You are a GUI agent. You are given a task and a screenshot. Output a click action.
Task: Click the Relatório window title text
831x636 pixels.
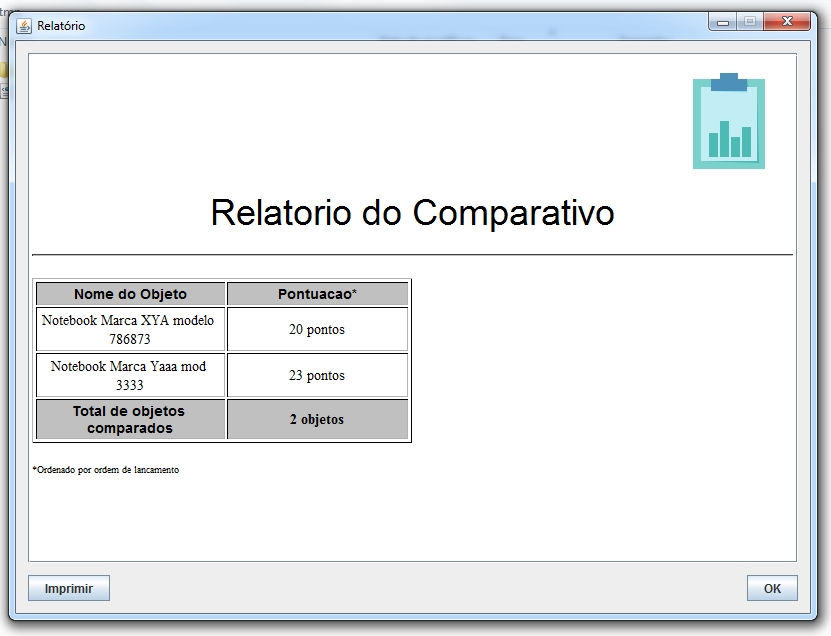[61, 25]
